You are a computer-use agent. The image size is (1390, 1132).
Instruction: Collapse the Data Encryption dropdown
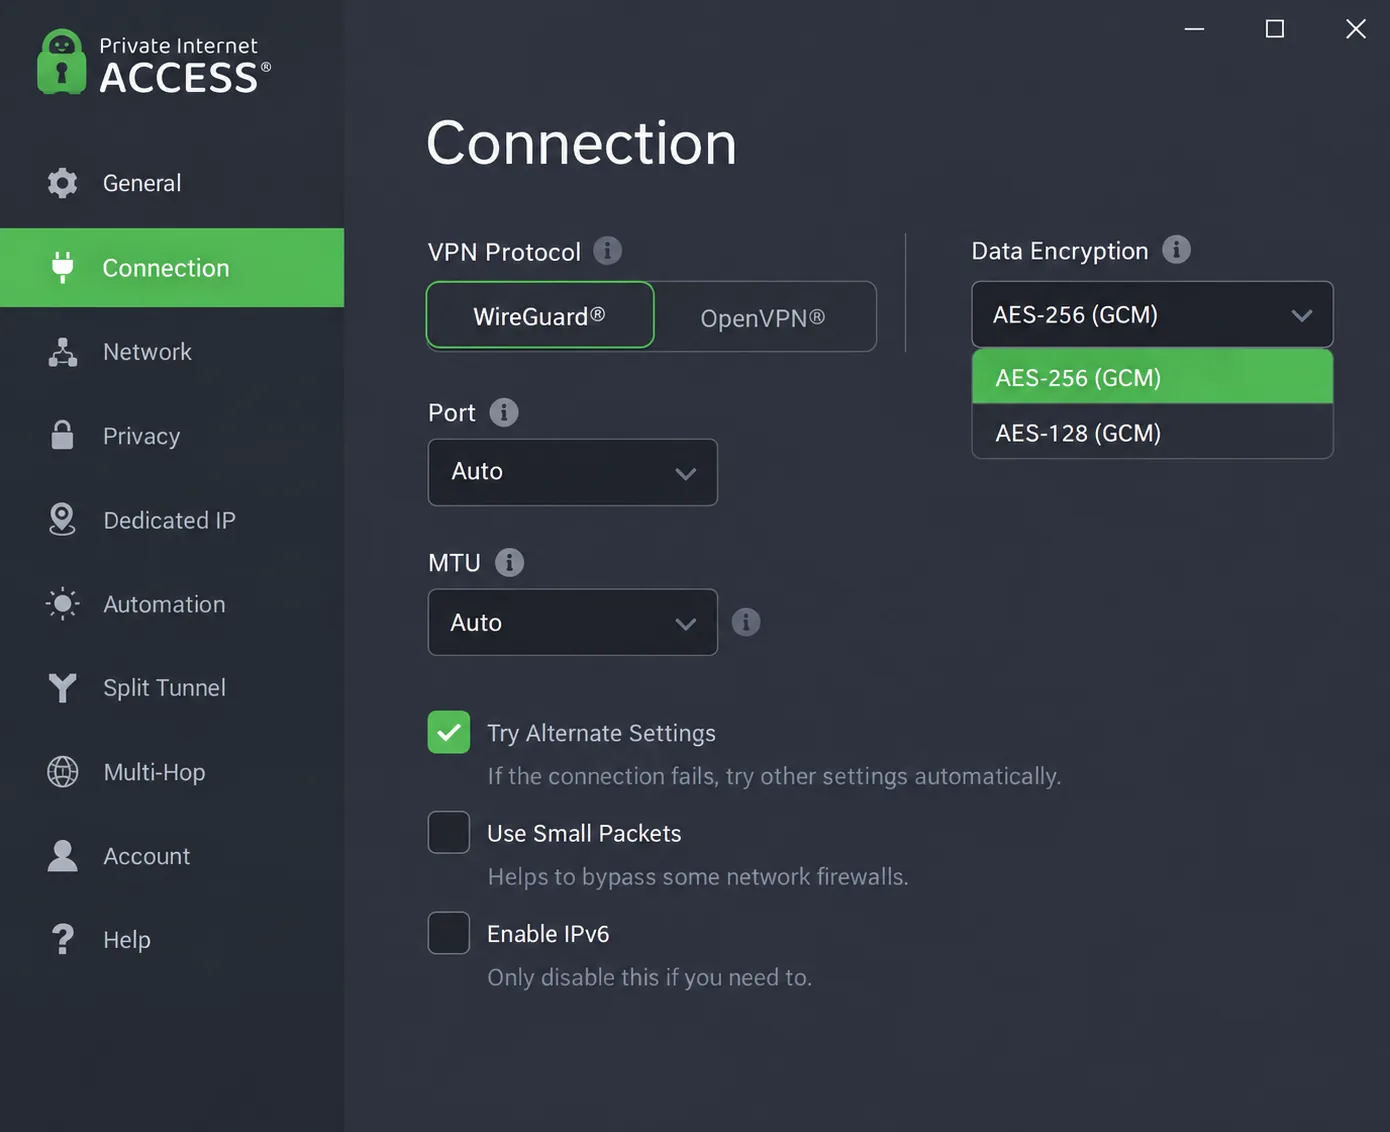pyautogui.click(x=1152, y=315)
